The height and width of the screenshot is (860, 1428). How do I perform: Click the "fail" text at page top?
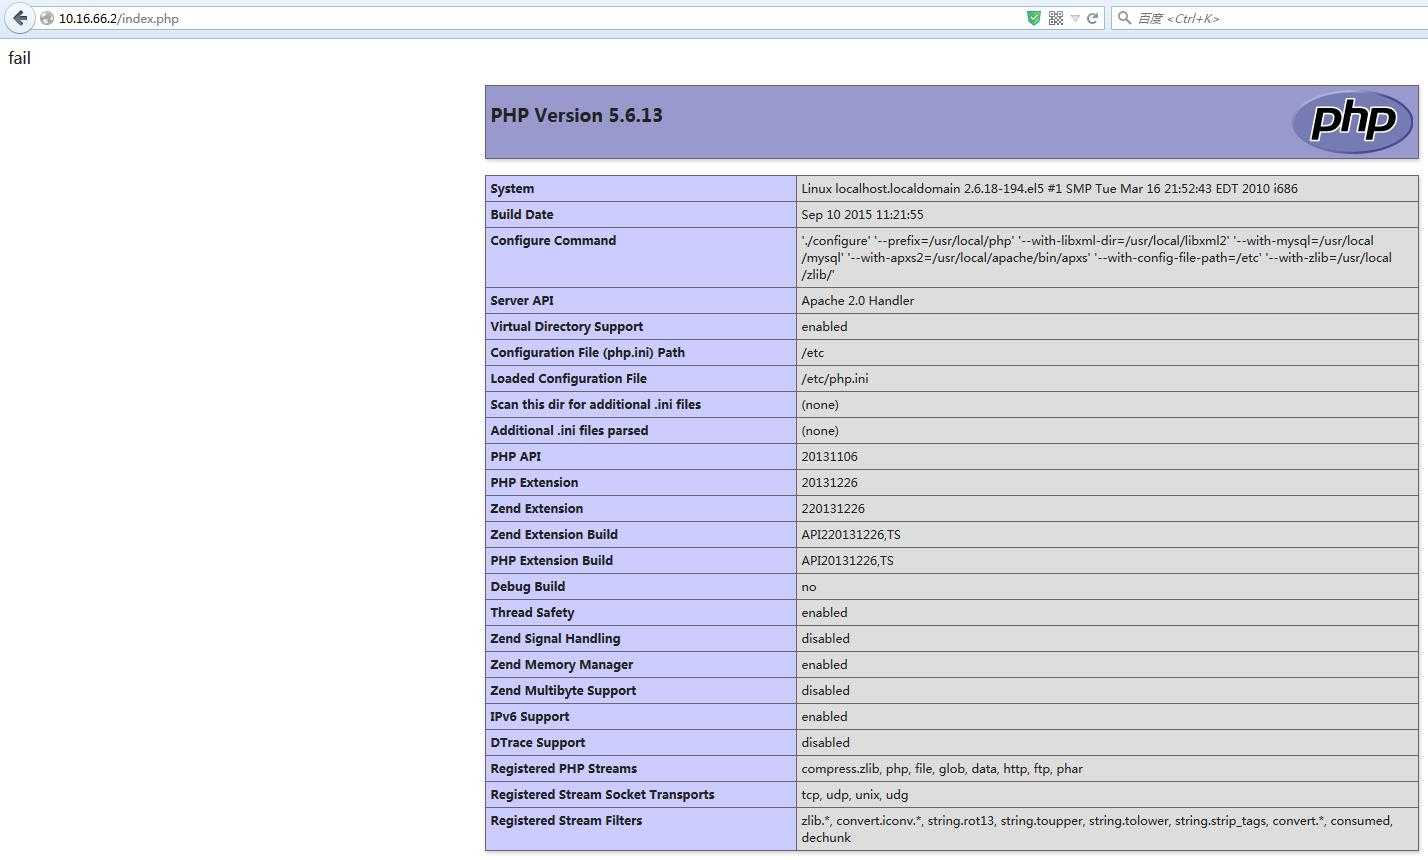coord(19,58)
